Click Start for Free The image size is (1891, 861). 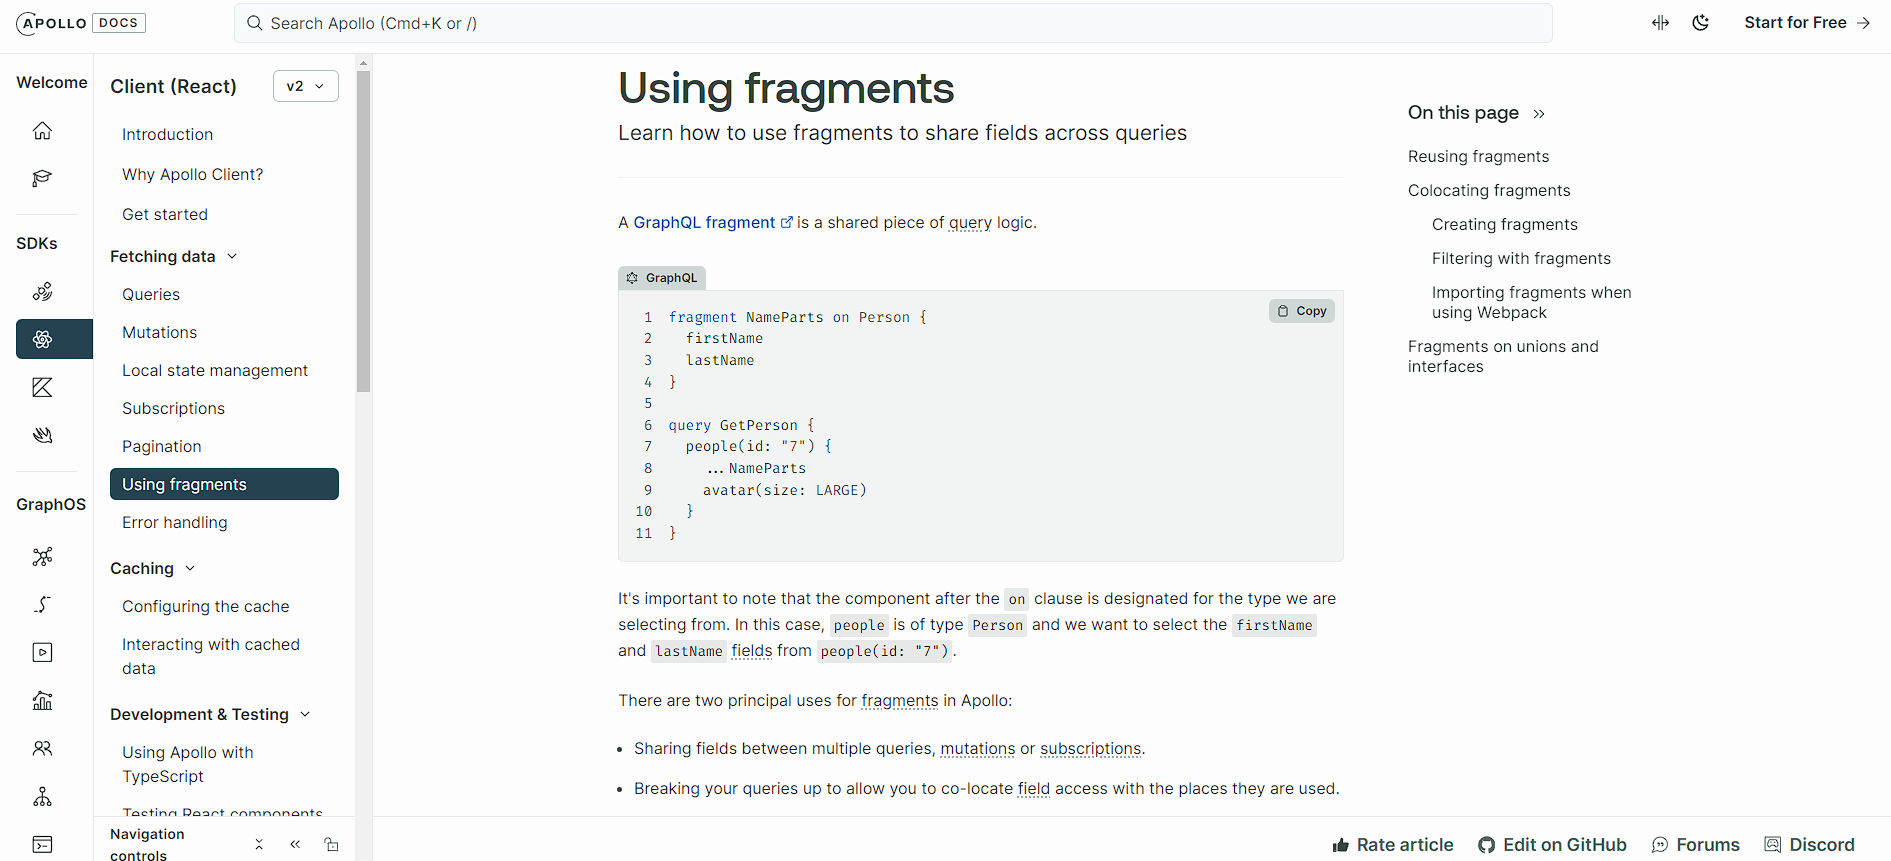click(x=1807, y=23)
